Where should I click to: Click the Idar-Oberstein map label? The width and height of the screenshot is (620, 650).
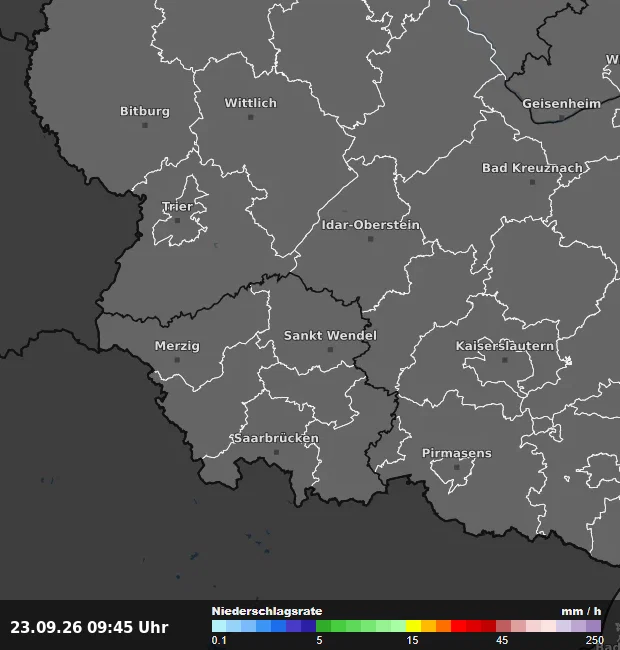click(x=371, y=225)
